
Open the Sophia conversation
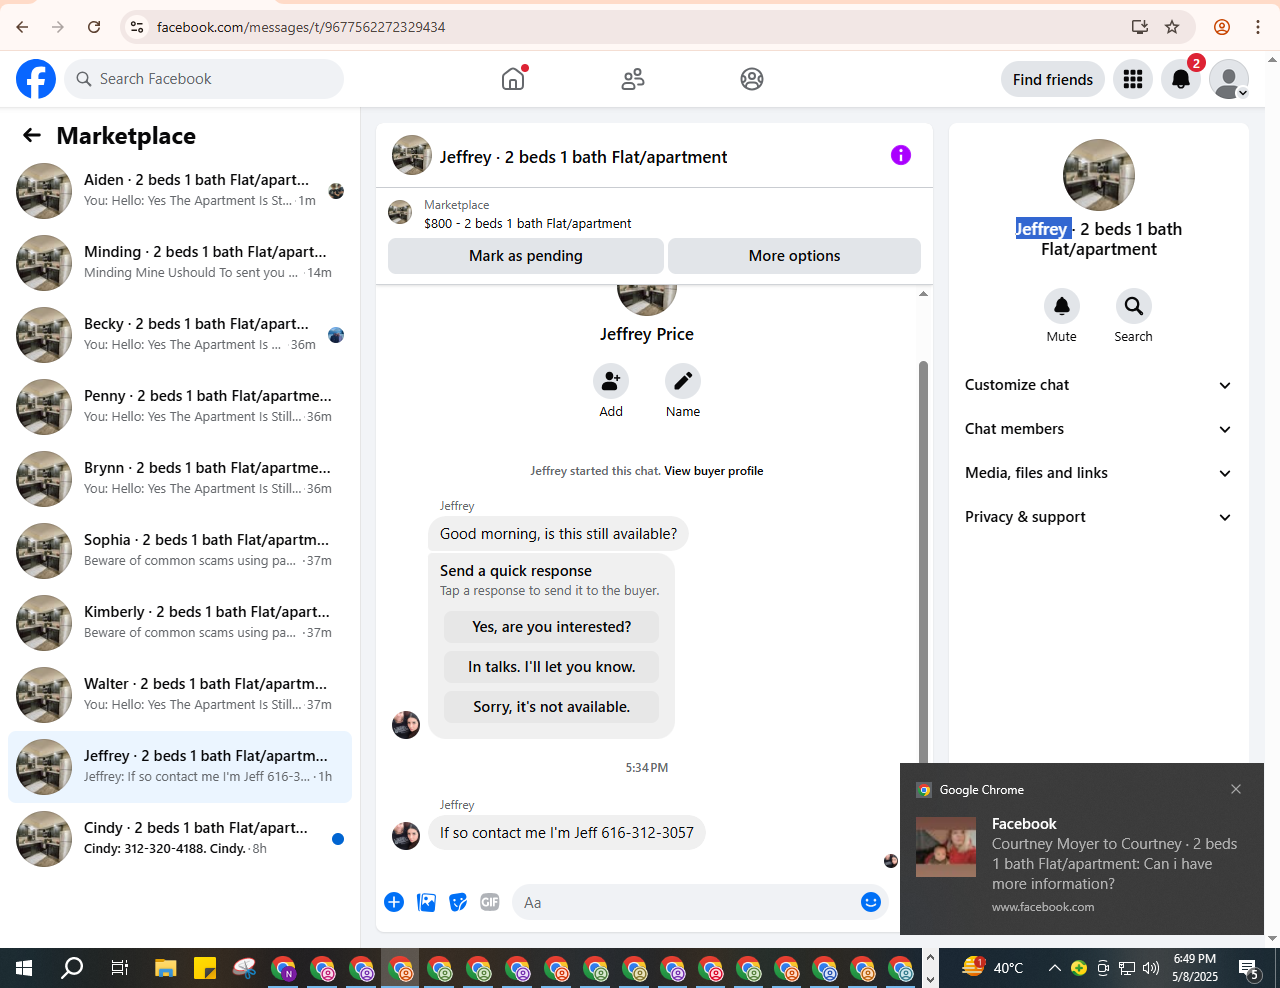pos(180,550)
